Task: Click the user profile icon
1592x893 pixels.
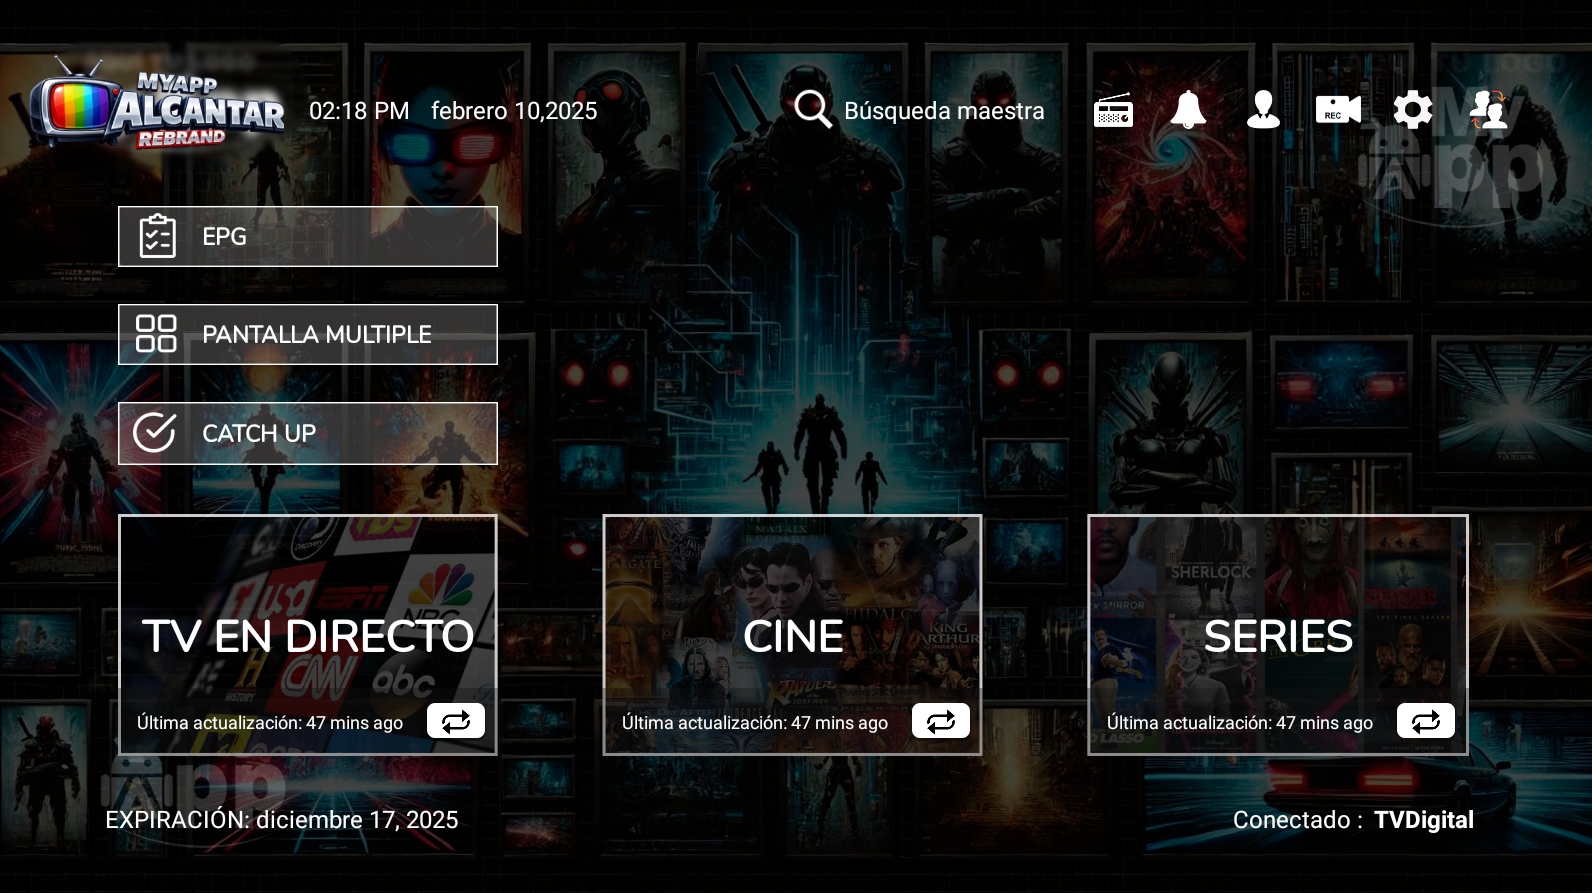Action: point(1263,110)
